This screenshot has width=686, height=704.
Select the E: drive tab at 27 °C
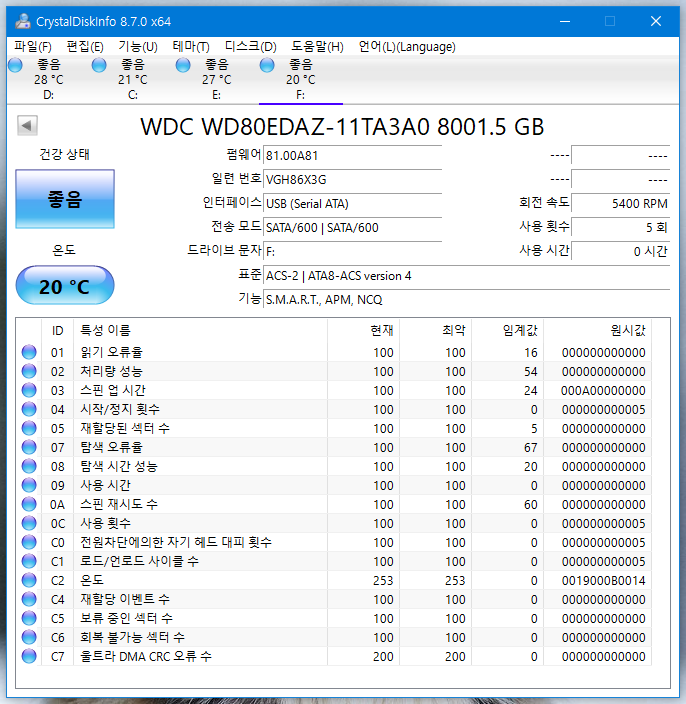(216, 79)
